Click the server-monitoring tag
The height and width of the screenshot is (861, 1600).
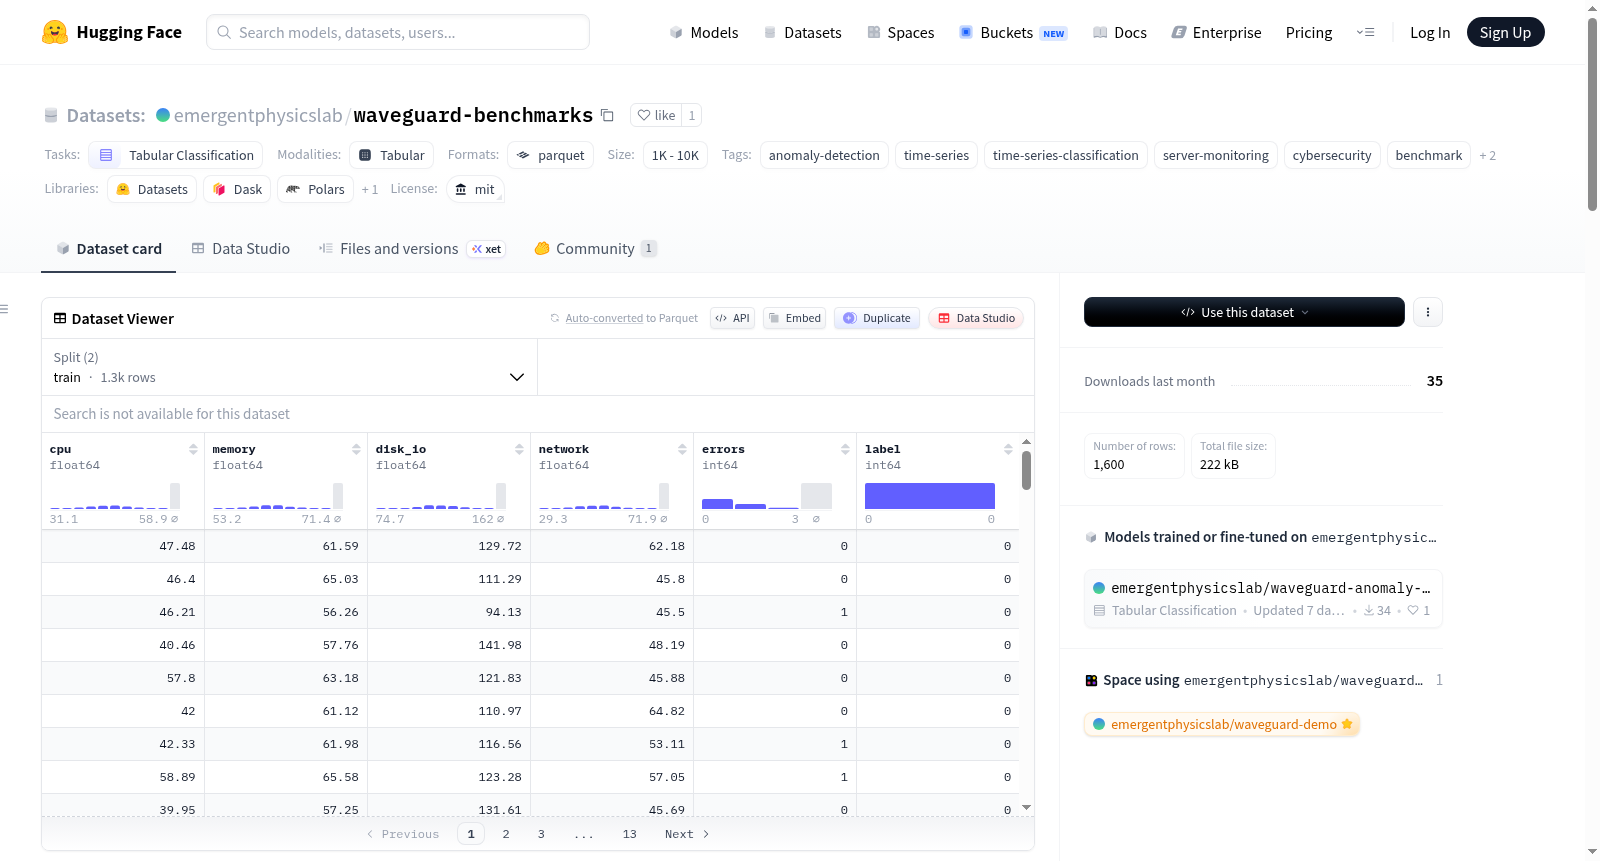1215,155
